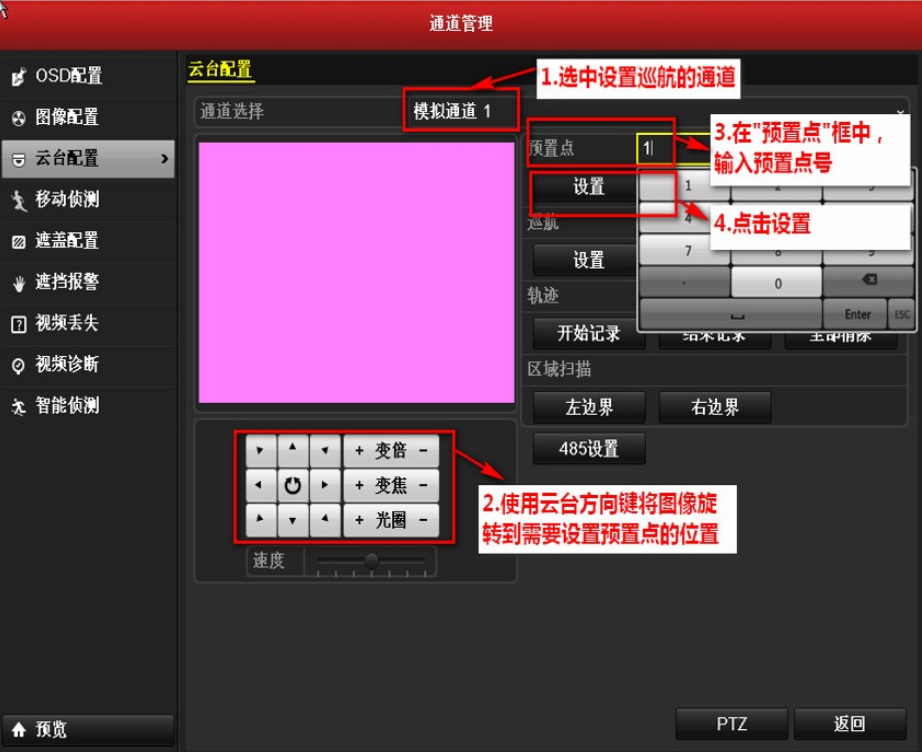The image size is (922, 752).
Task: Tap the keypad Enter key
Action: coord(857,315)
